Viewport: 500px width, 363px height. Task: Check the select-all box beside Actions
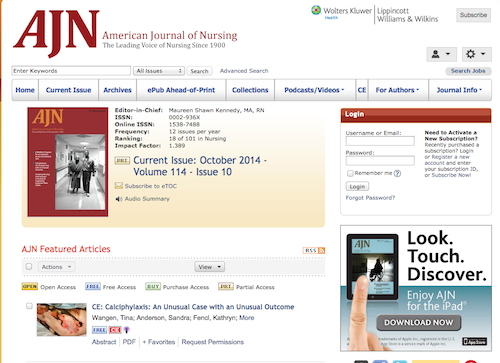[29, 267]
